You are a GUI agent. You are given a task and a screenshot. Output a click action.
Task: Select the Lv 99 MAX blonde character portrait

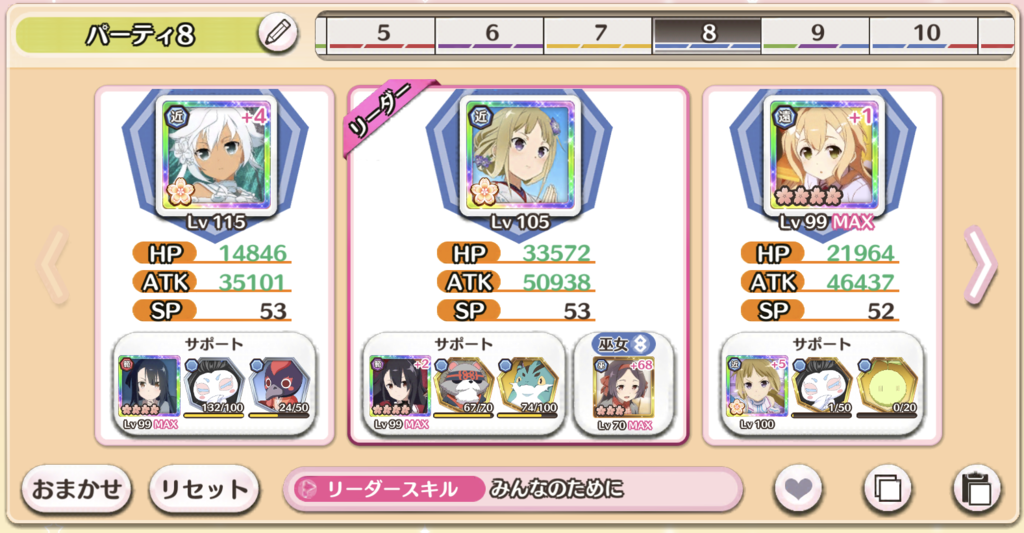coord(824,155)
